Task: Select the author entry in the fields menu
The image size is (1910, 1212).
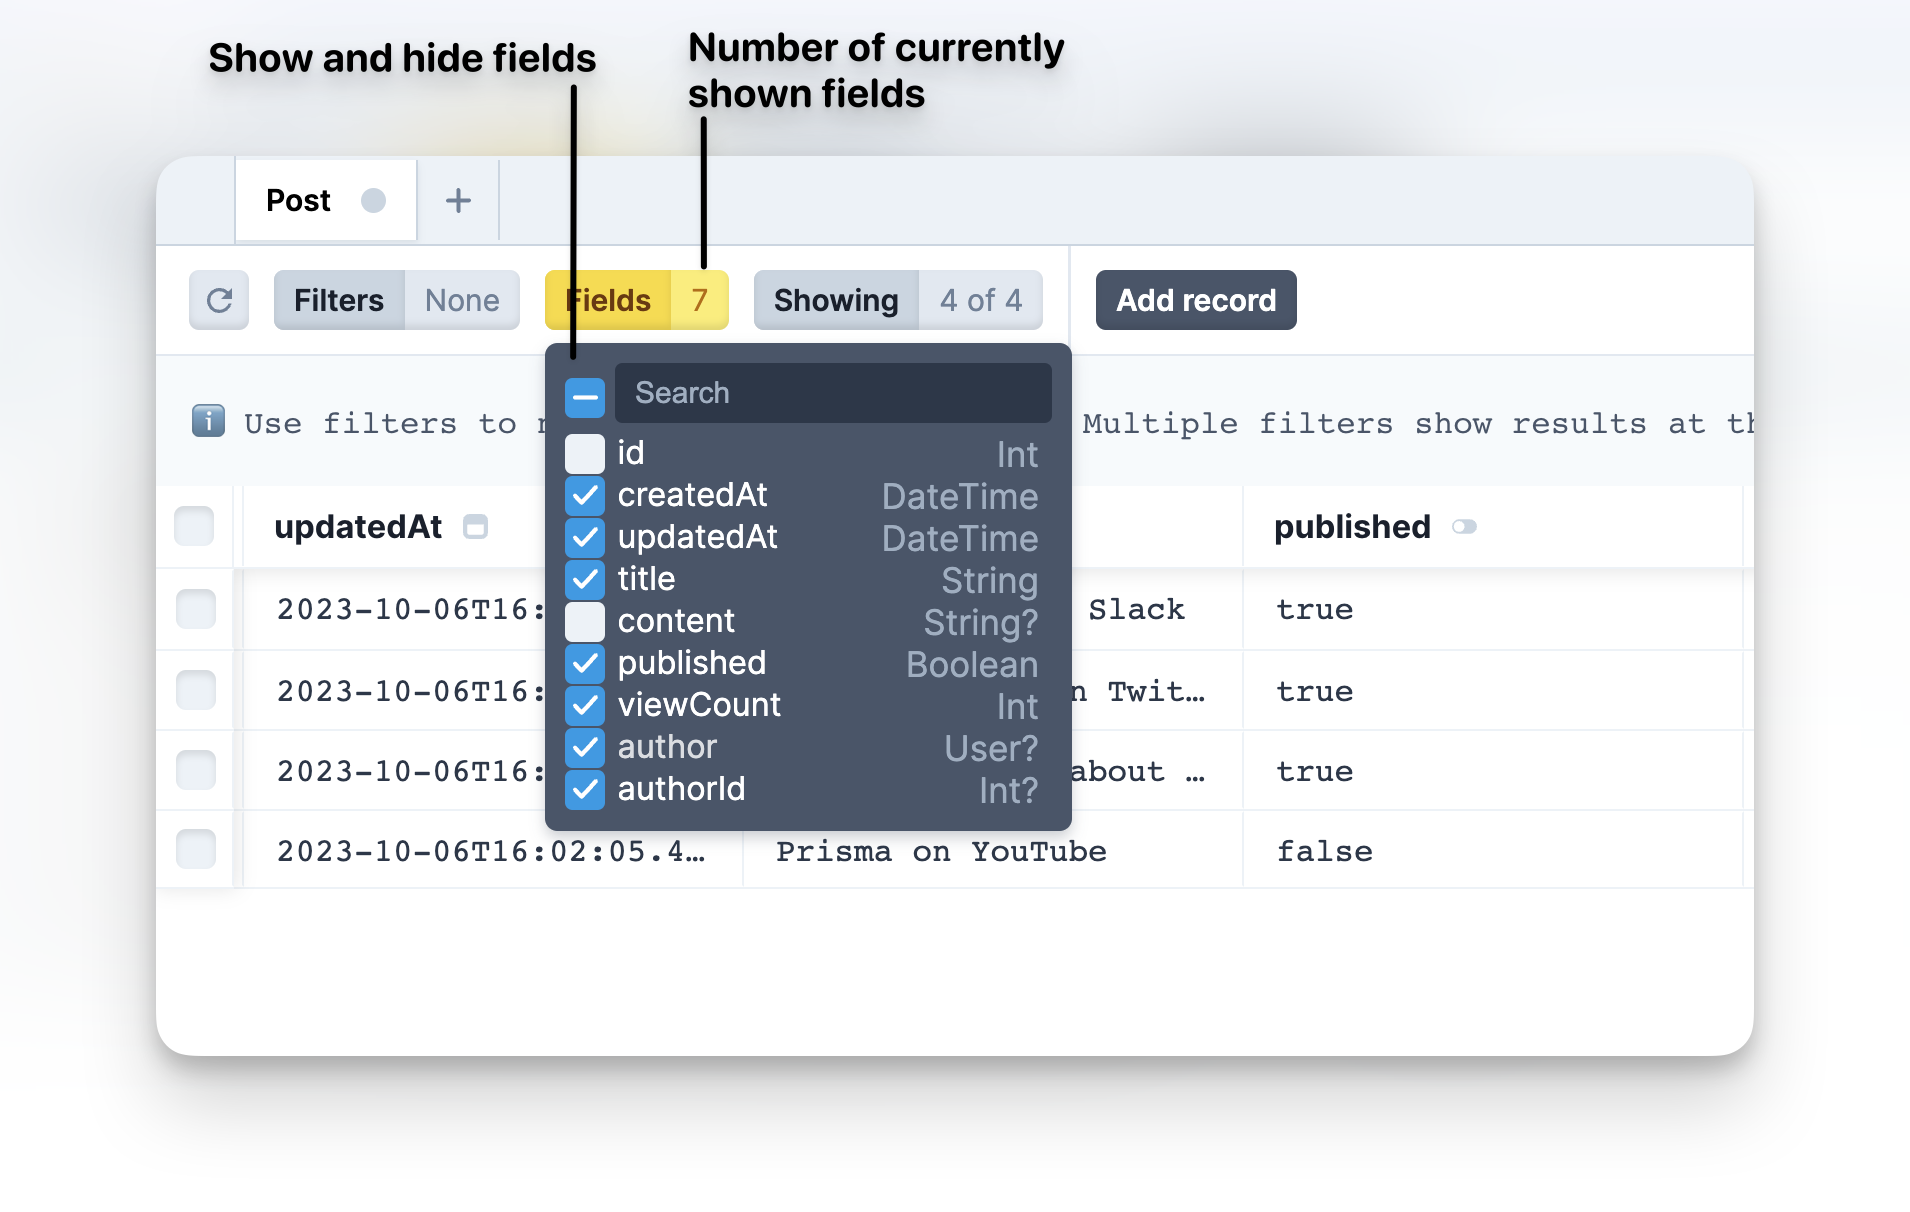Action: pyautogui.click(x=667, y=747)
